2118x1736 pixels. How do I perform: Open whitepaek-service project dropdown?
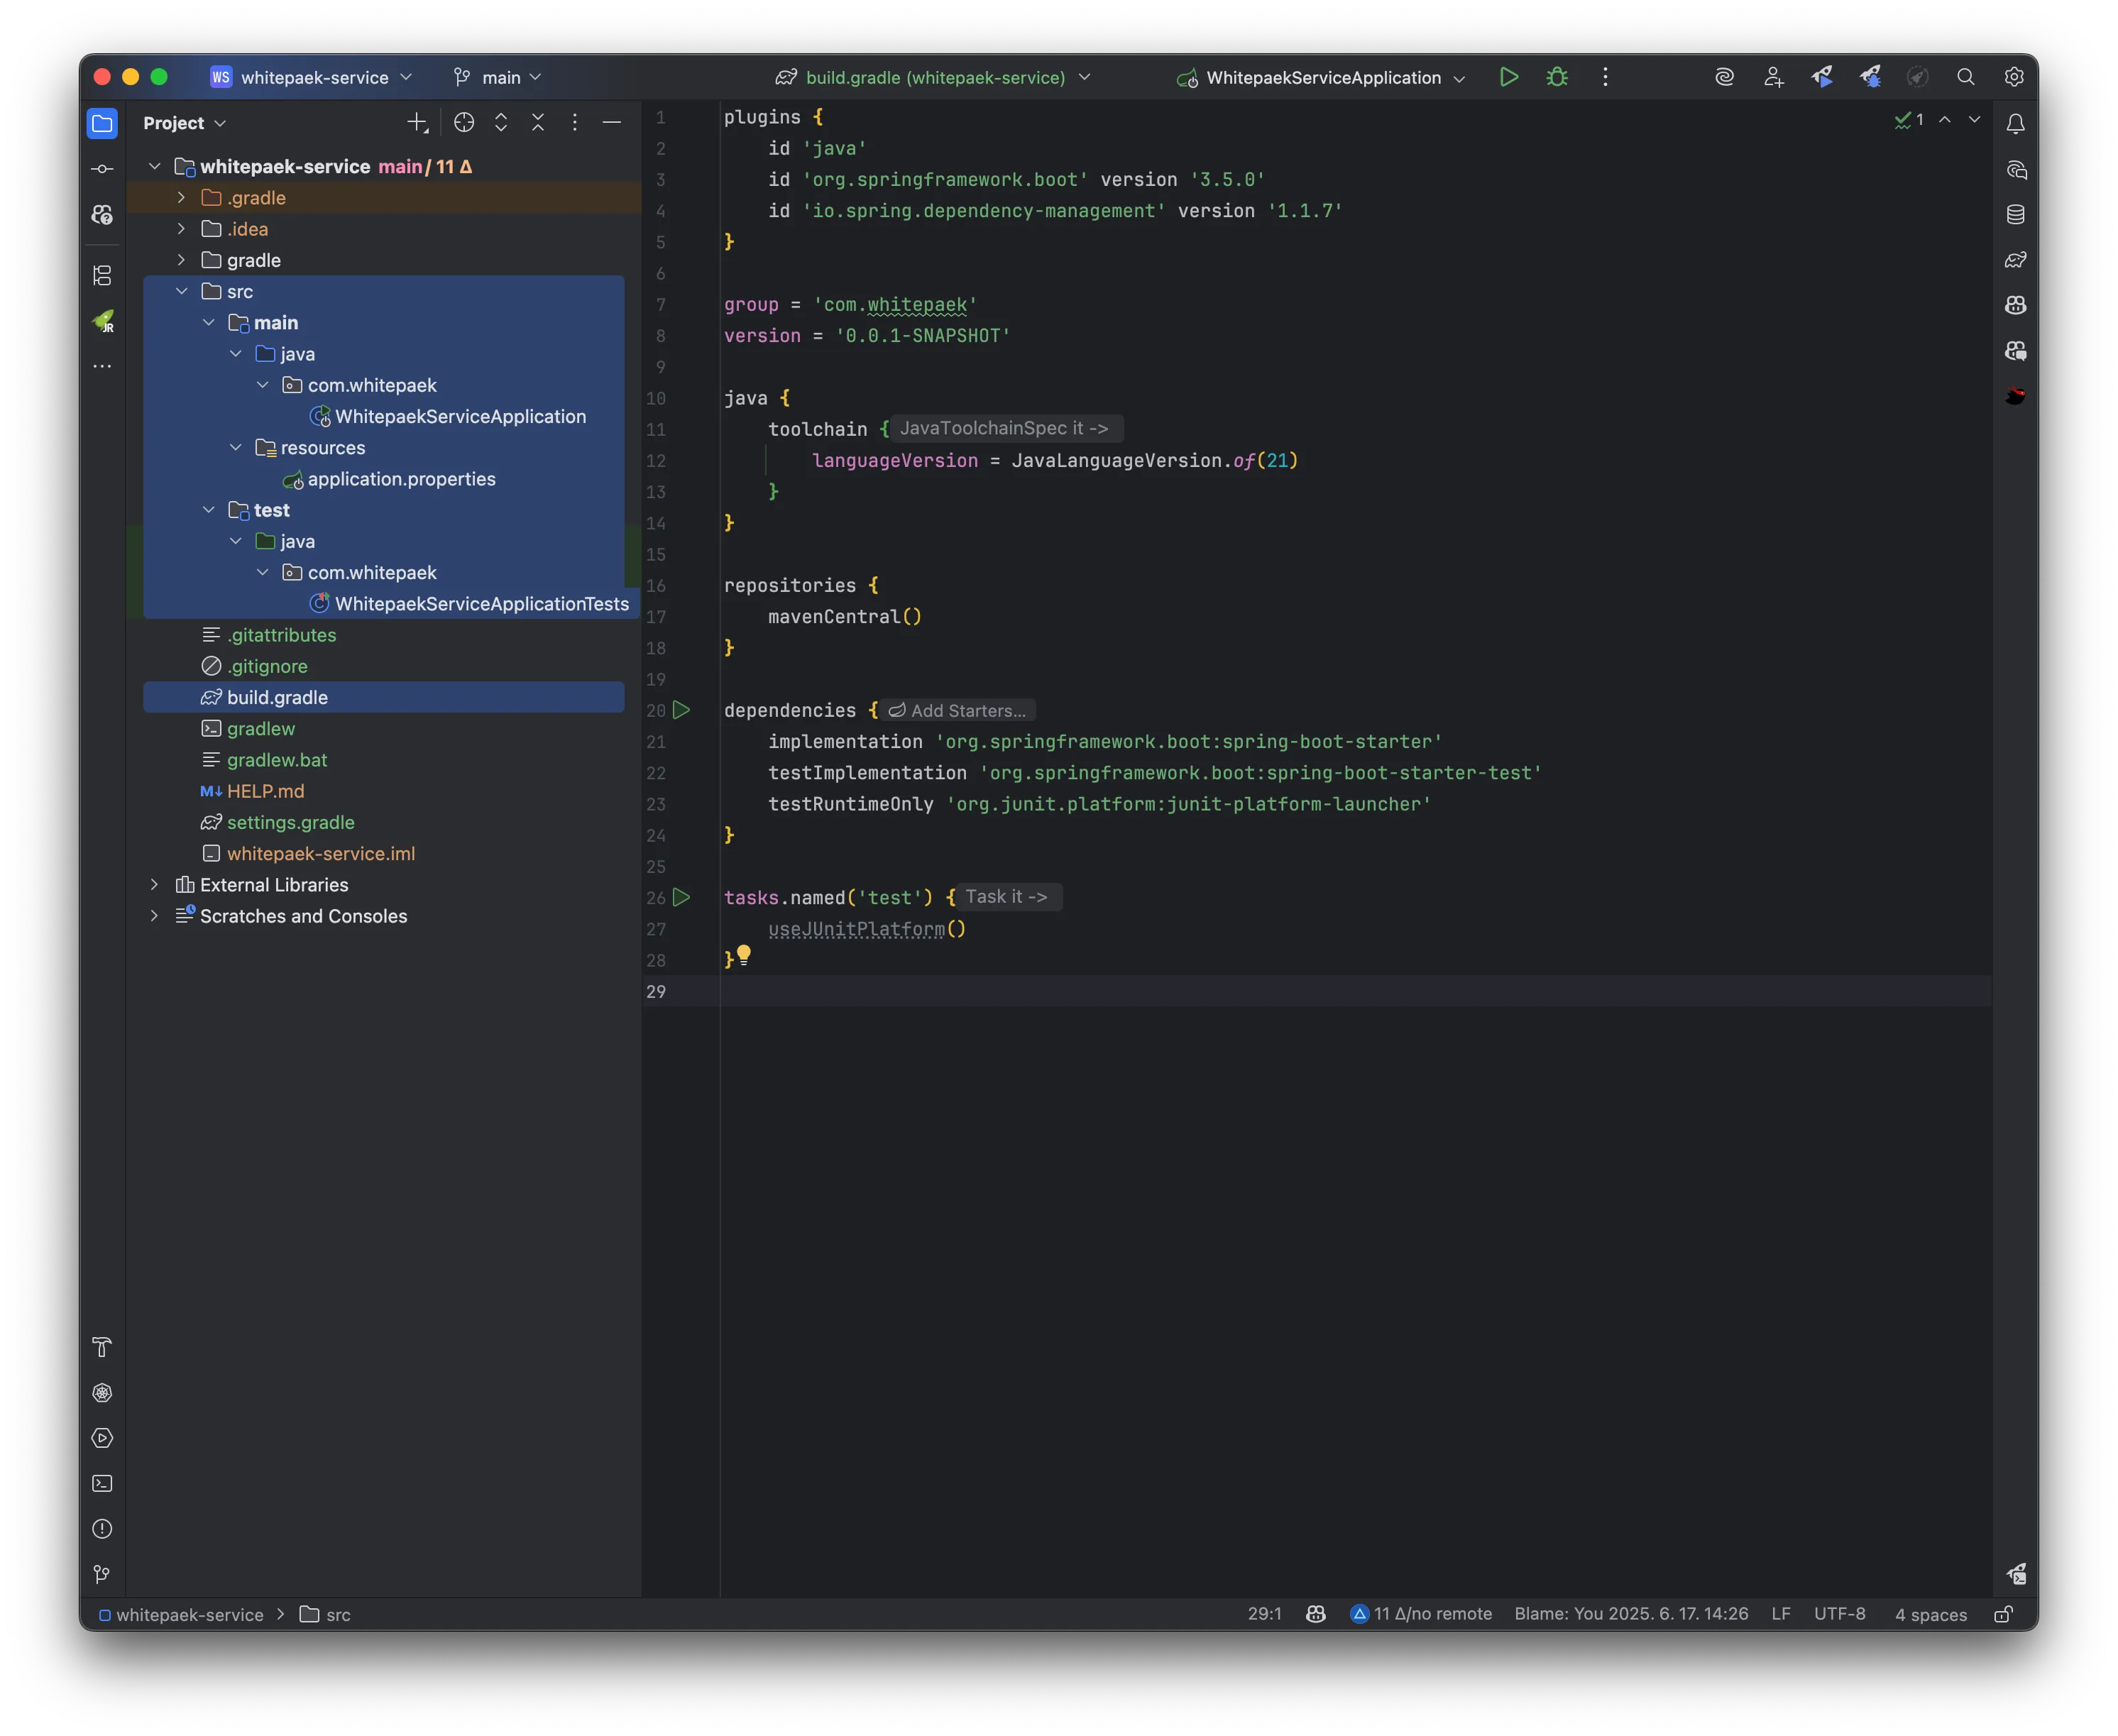(313, 77)
